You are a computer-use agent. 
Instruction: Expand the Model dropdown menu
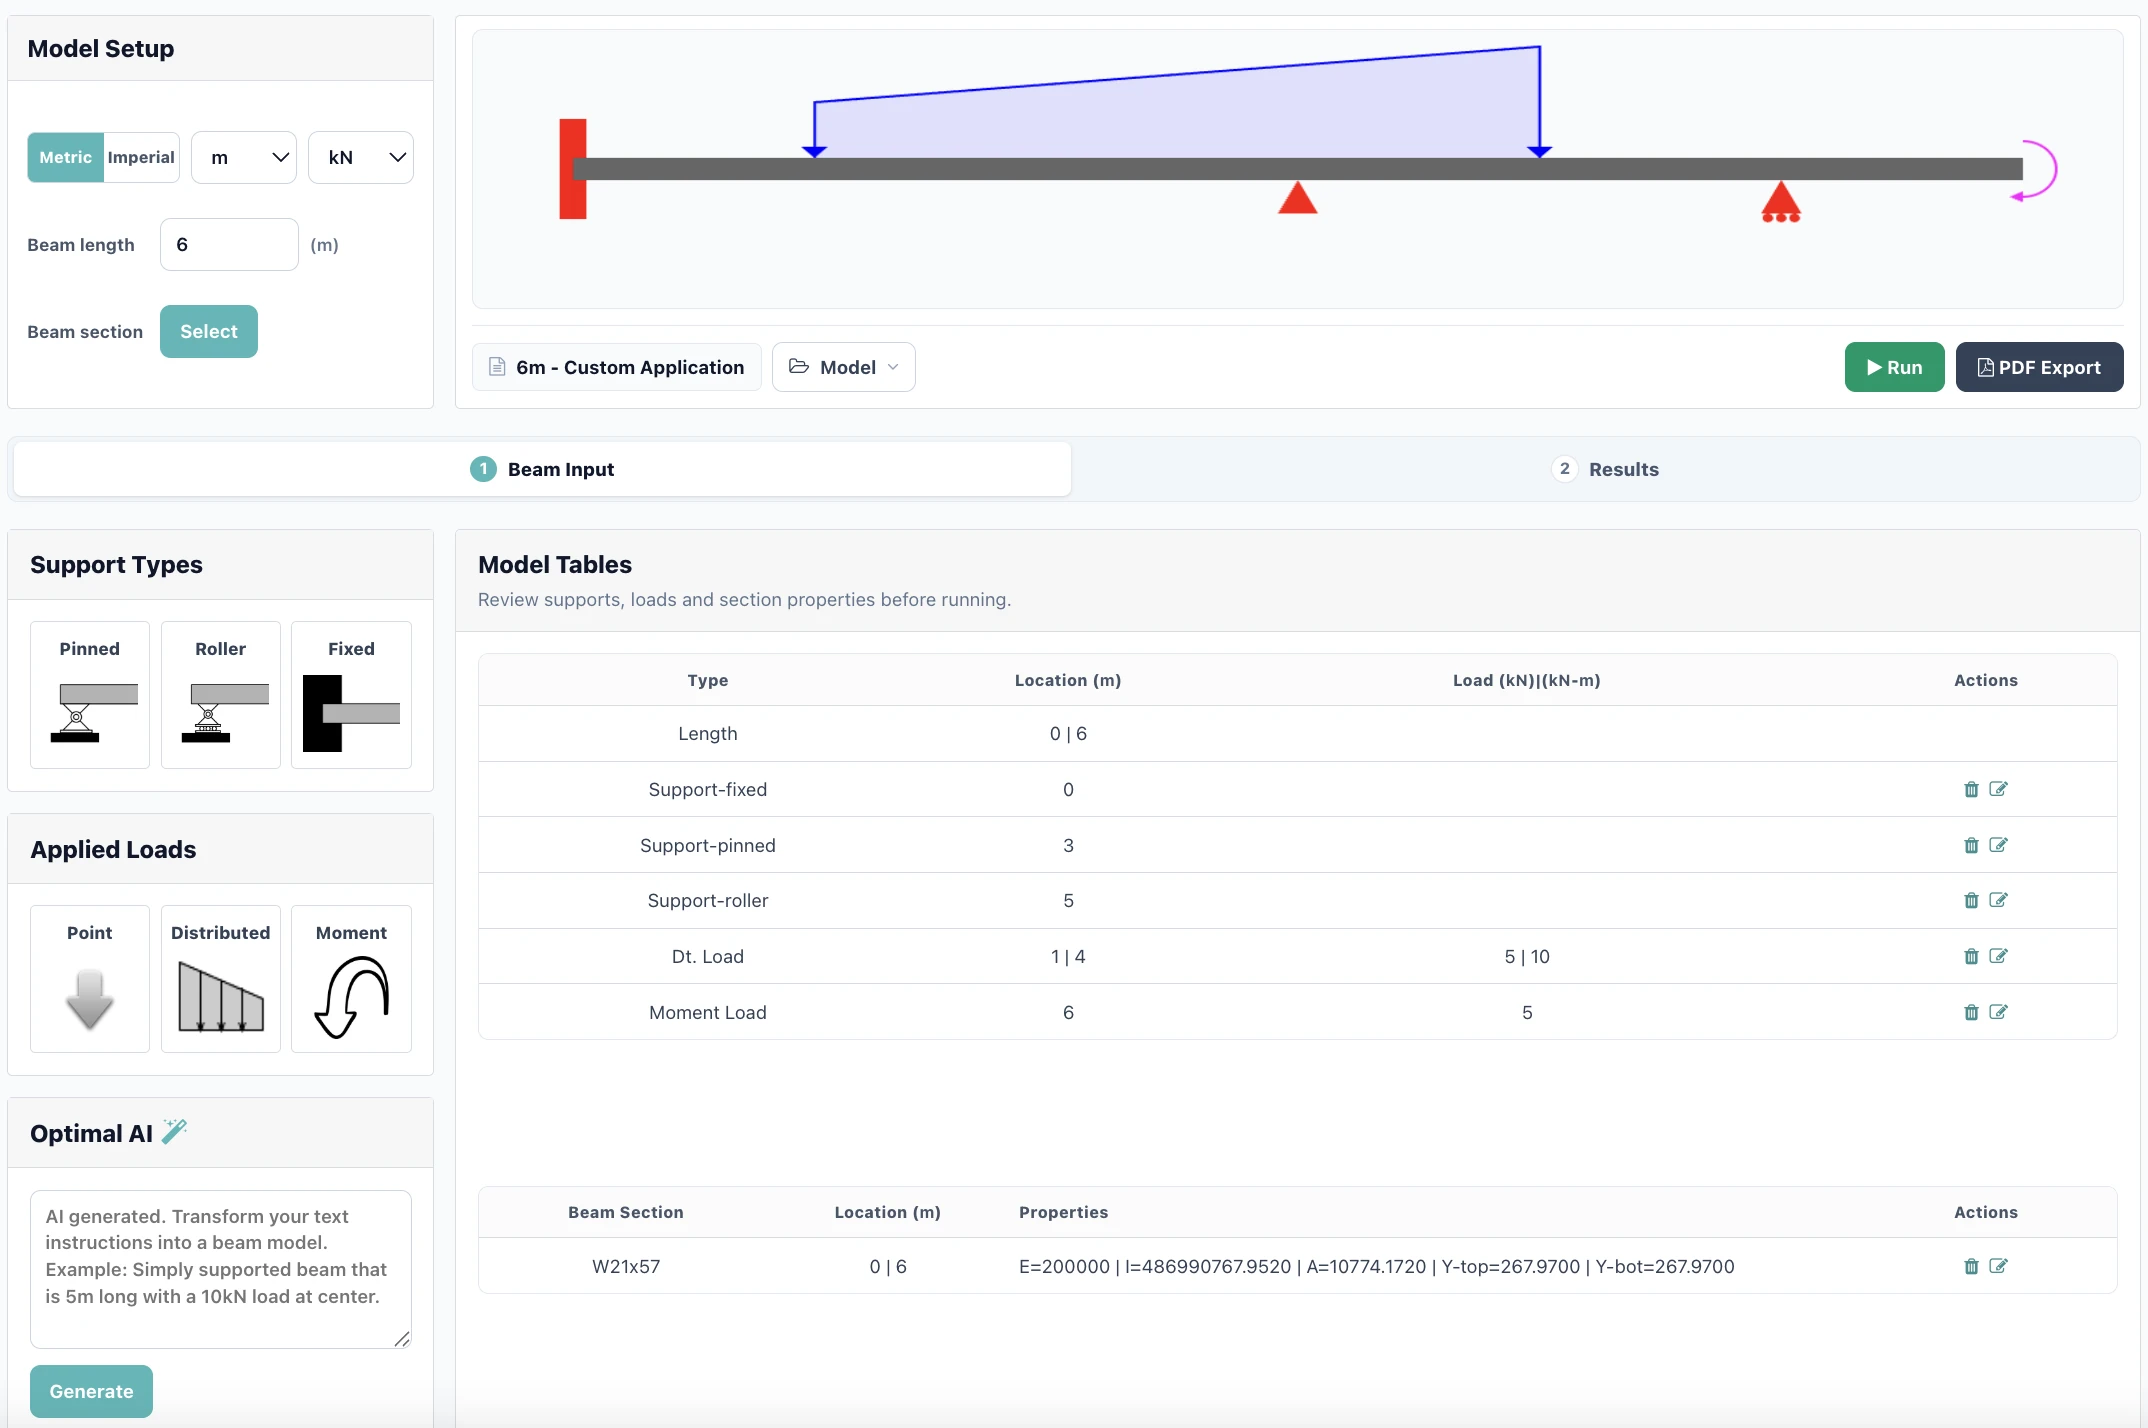point(844,367)
